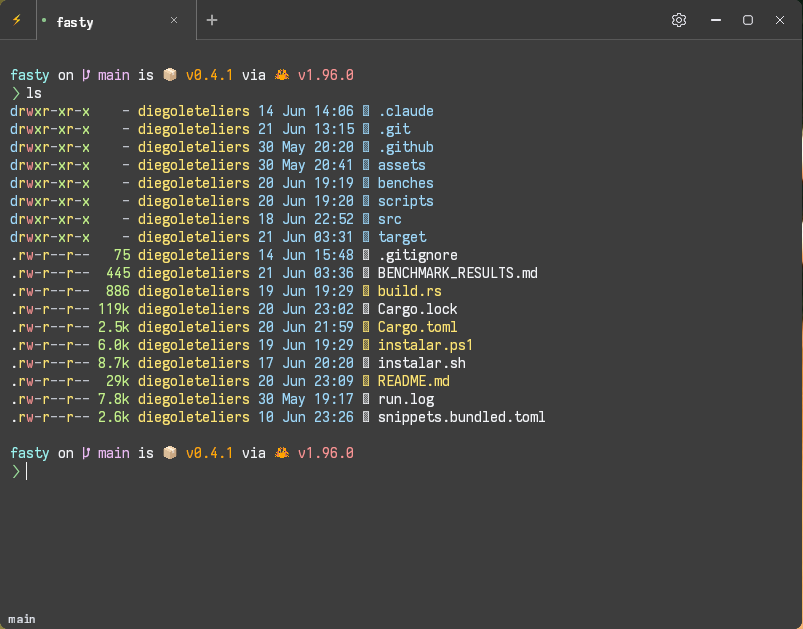
Task: Click the file icon beside .gitignore
Action: tap(366, 255)
